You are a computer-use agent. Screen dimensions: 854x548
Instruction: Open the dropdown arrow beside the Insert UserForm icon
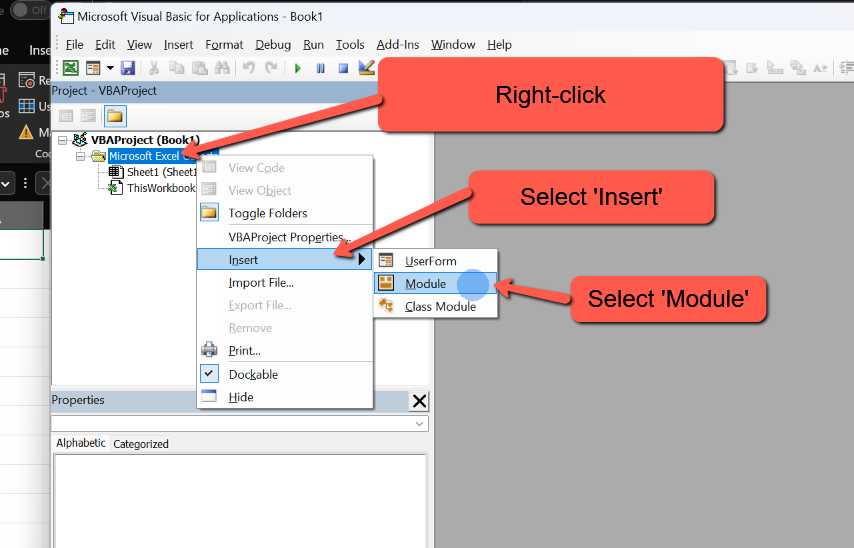pos(109,68)
